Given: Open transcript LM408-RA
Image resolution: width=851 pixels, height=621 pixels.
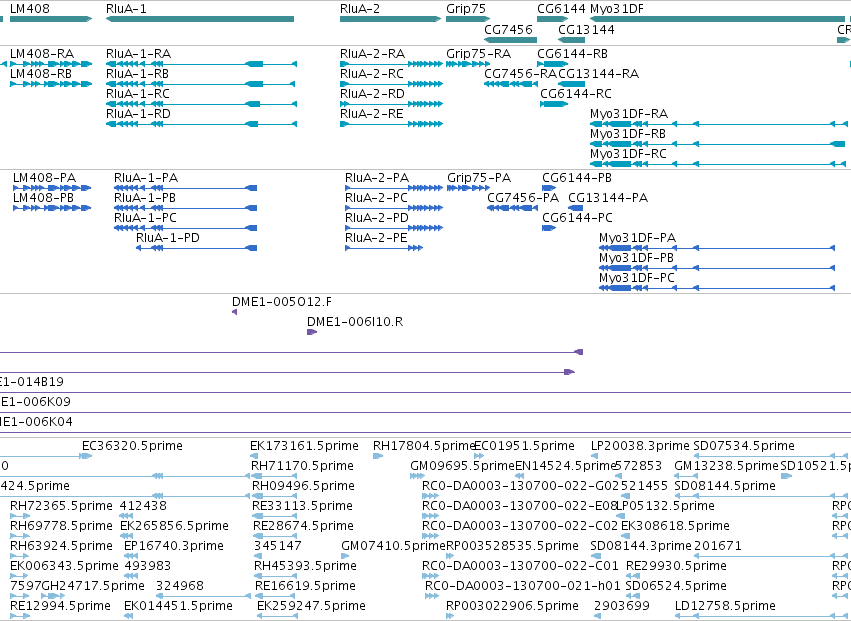Looking at the screenshot, I should coord(51,64).
